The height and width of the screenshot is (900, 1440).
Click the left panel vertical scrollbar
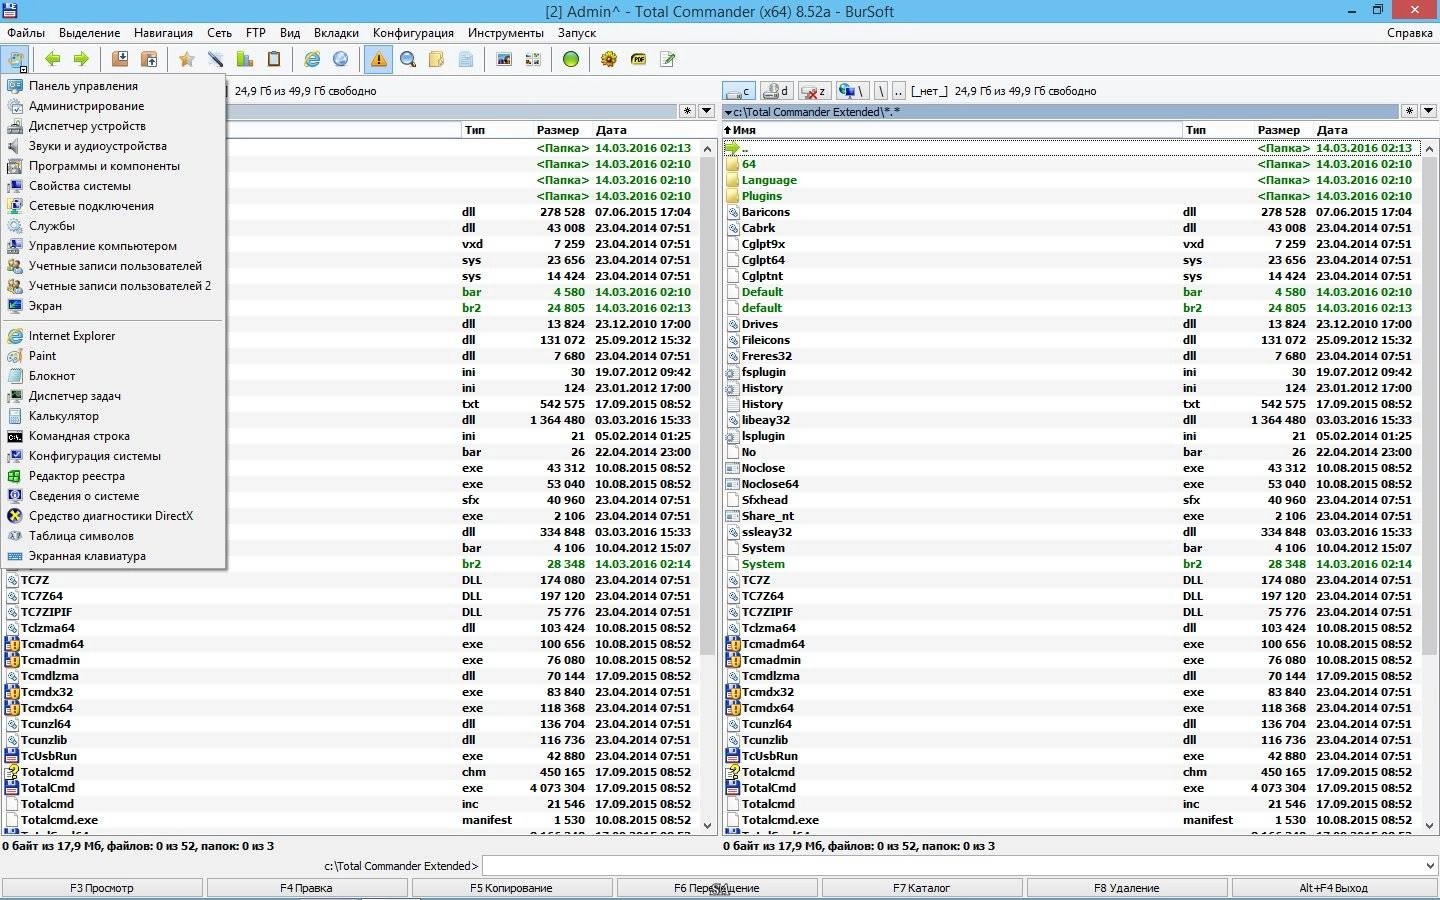click(x=708, y=486)
